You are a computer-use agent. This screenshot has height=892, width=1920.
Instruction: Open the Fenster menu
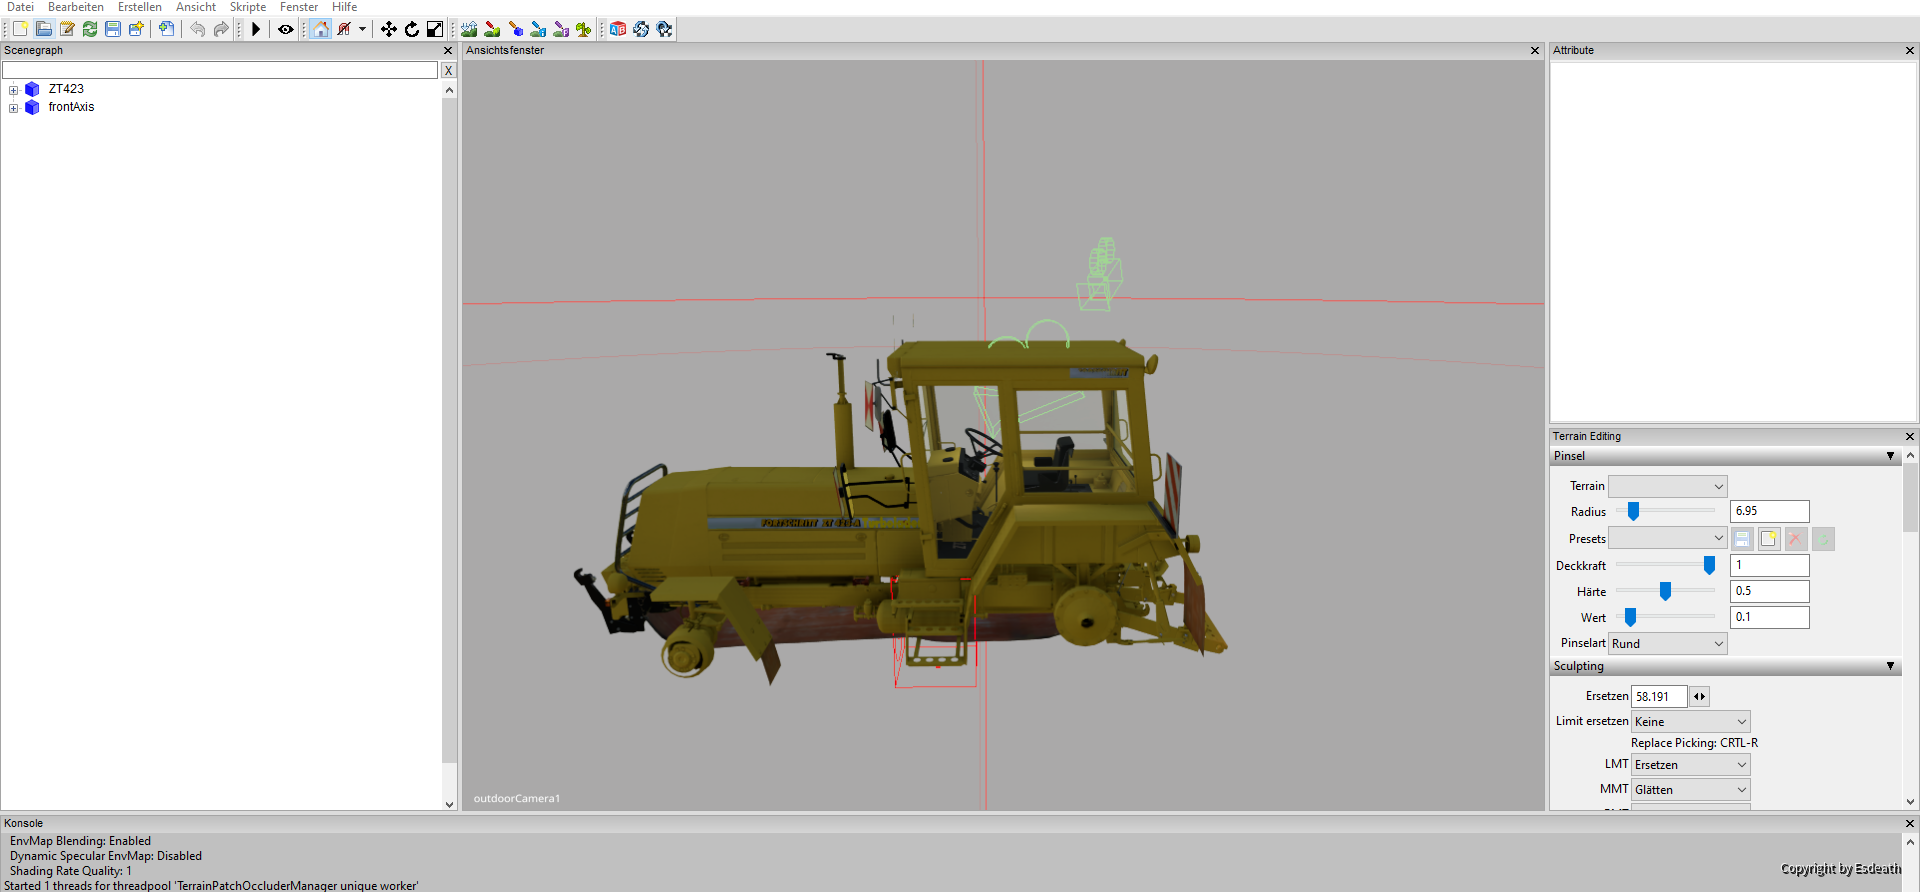pyautogui.click(x=299, y=7)
